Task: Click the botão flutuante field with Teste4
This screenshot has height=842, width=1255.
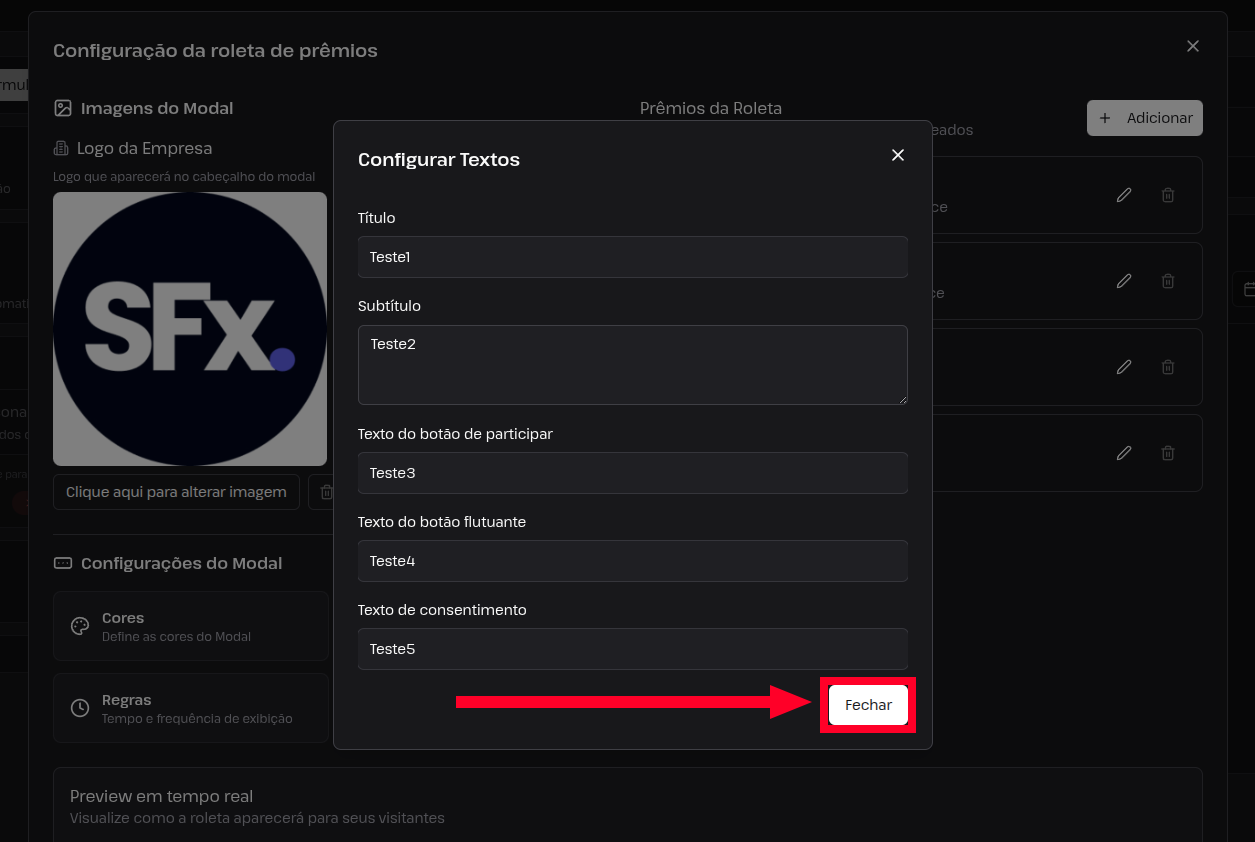Action: click(x=633, y=561)
